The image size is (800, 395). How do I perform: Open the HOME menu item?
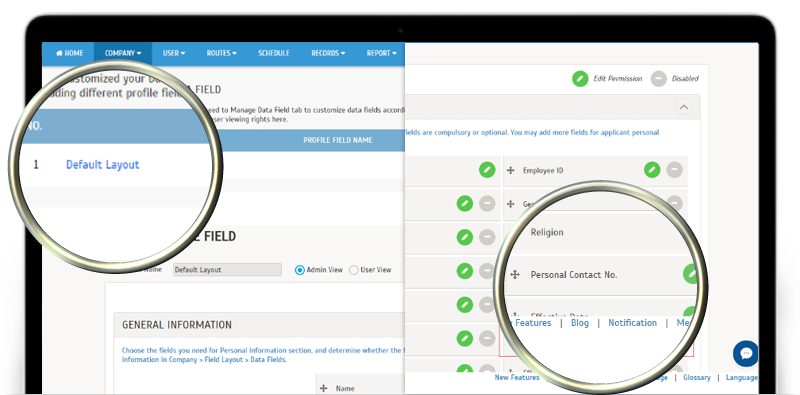coord(69,53)
